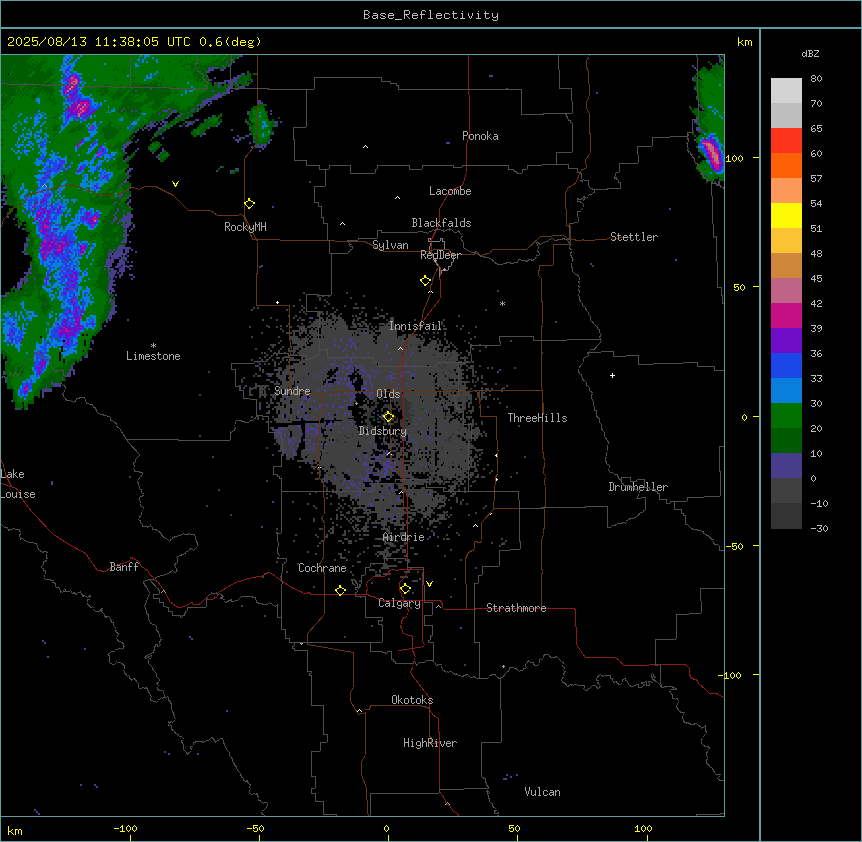The height and width of the screenshot is (842, 862).
Task: Select the Banff label
Action: [x=124, y=567]
